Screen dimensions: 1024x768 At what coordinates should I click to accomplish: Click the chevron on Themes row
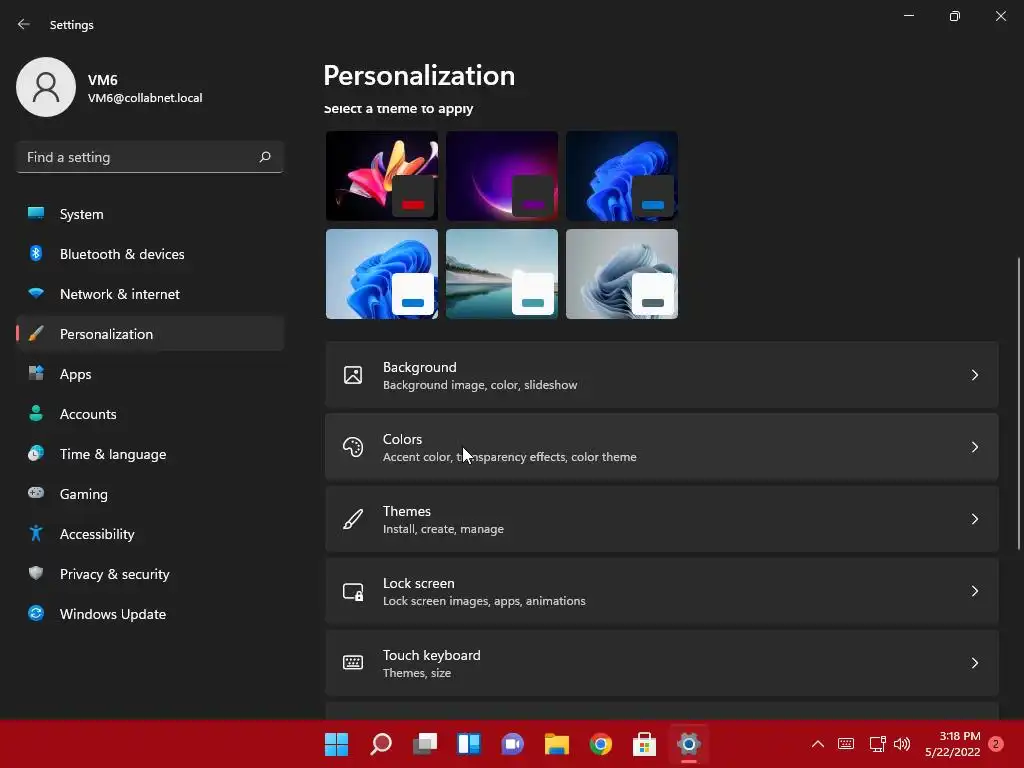click(x=974, y=519)
